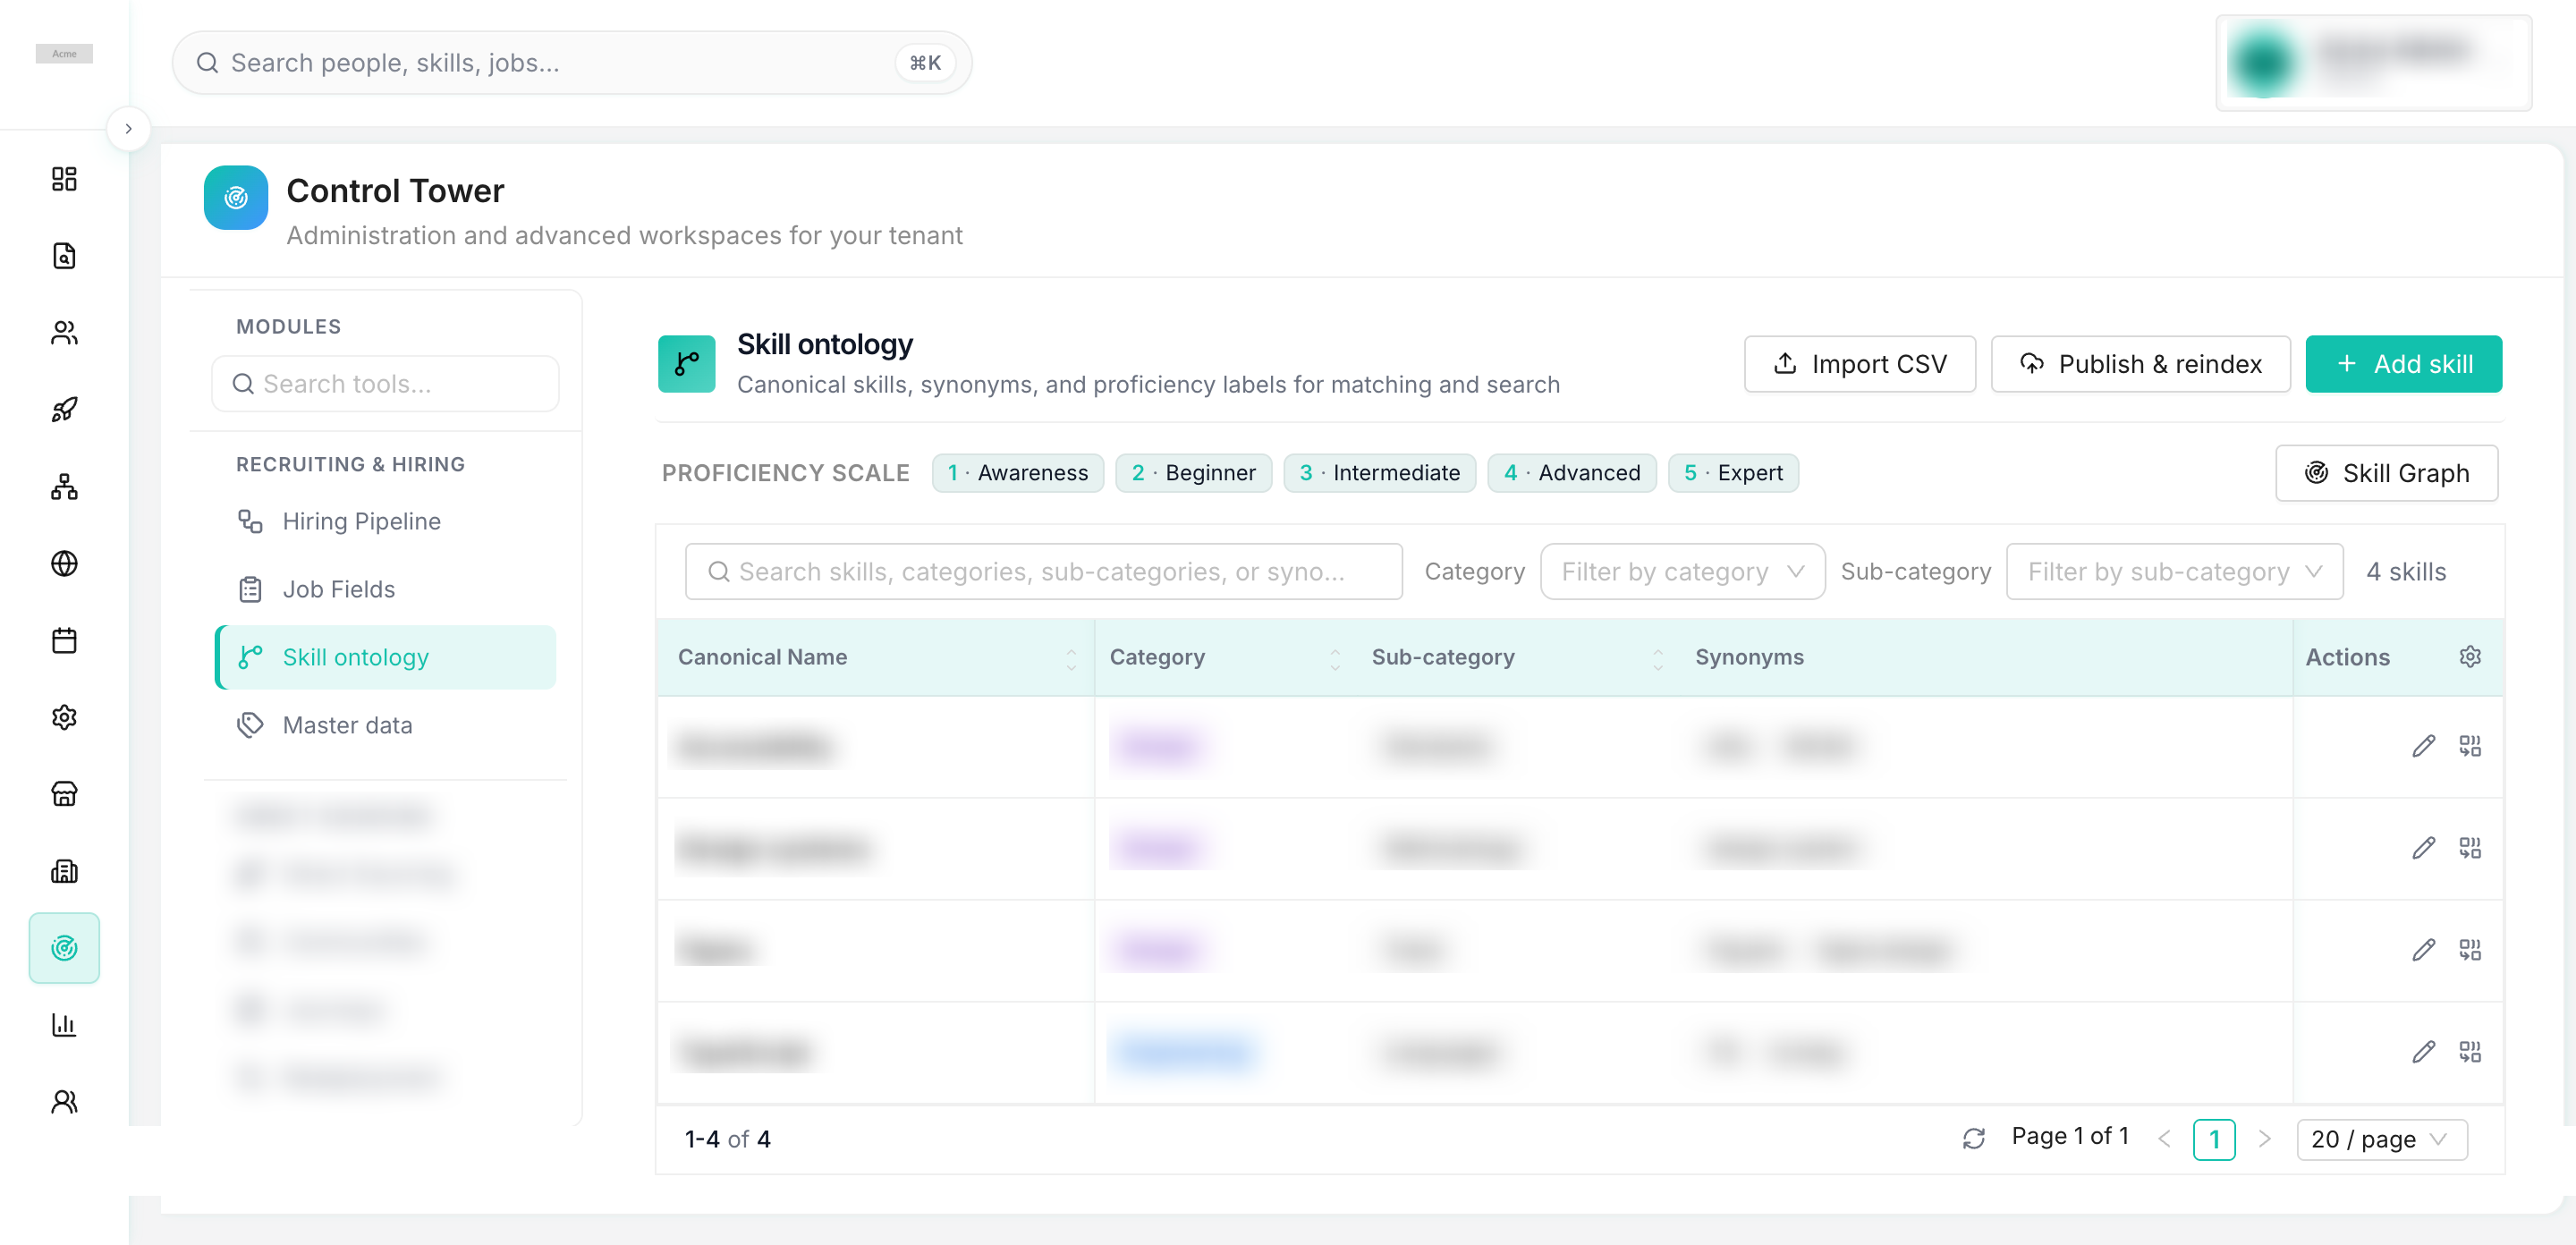
Task: Click the grid action icon in the first skill row
Action: pyautogui.click(x=2470, y=746)
